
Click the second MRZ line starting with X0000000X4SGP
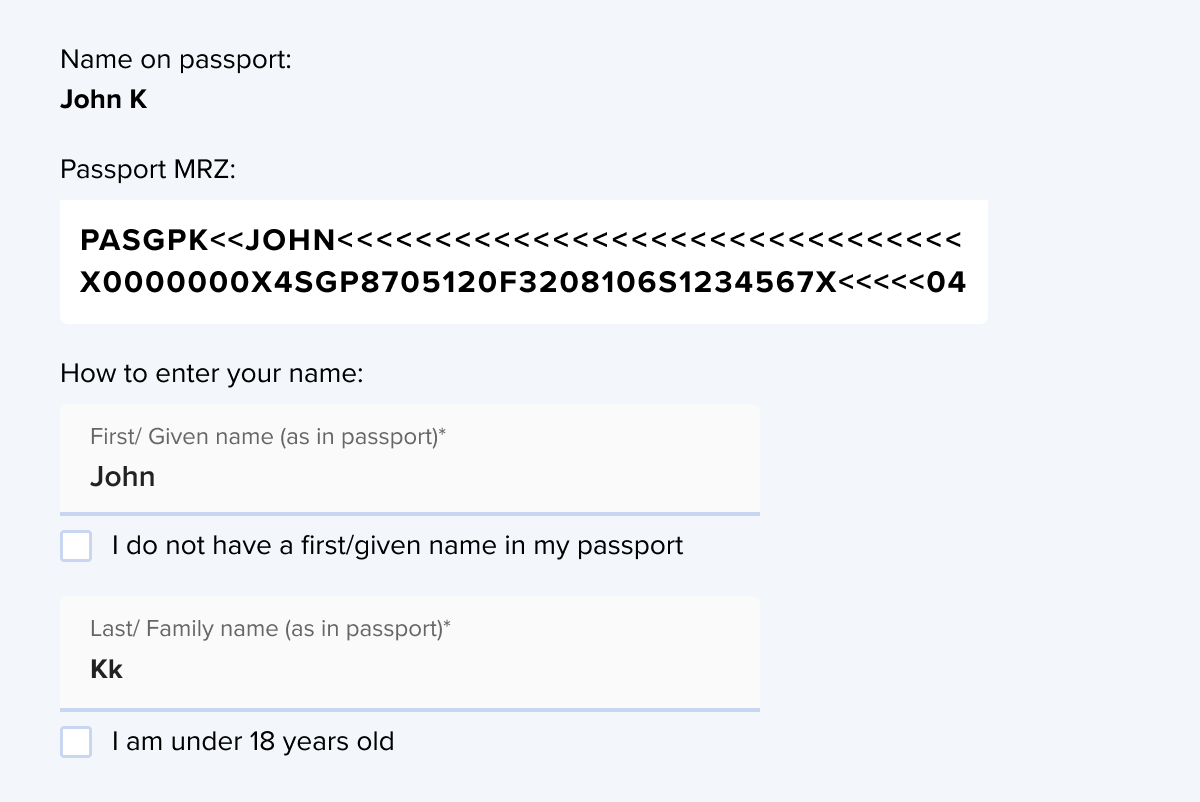[x=522, y=283]
